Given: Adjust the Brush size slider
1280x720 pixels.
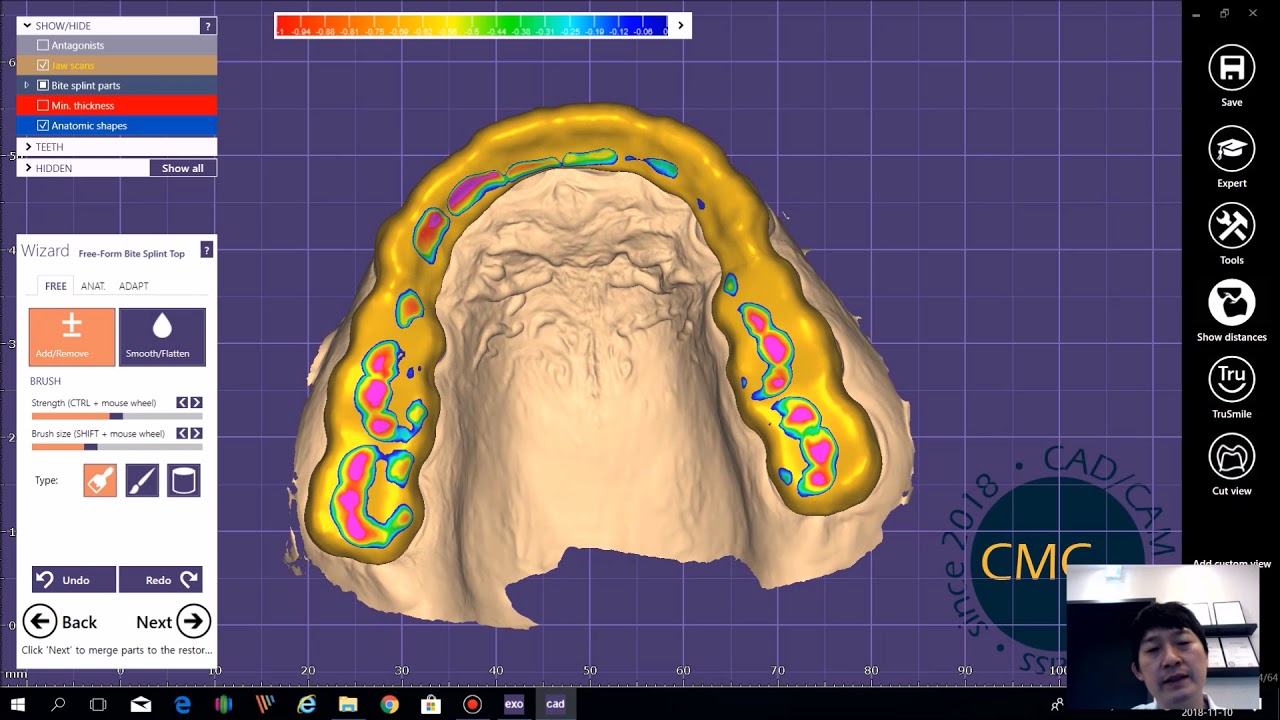Looking at the screenshot, I should click(x=117, y=447).
